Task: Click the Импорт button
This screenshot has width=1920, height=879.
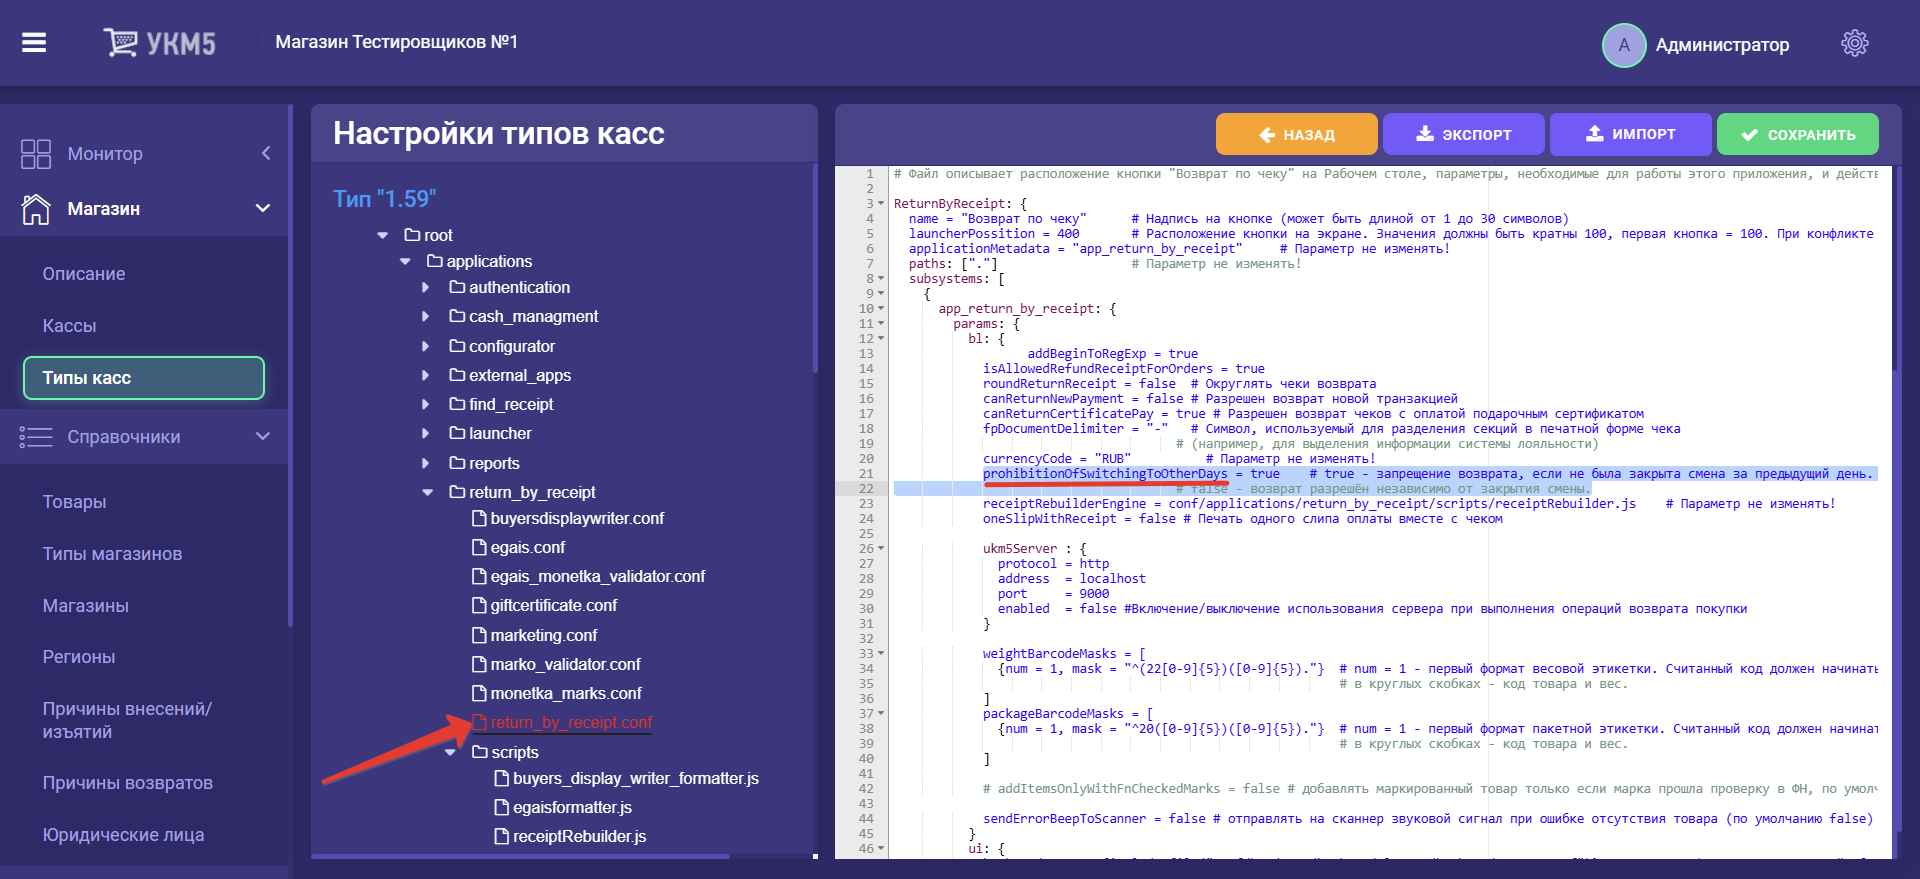Action: coord(1630,134)
